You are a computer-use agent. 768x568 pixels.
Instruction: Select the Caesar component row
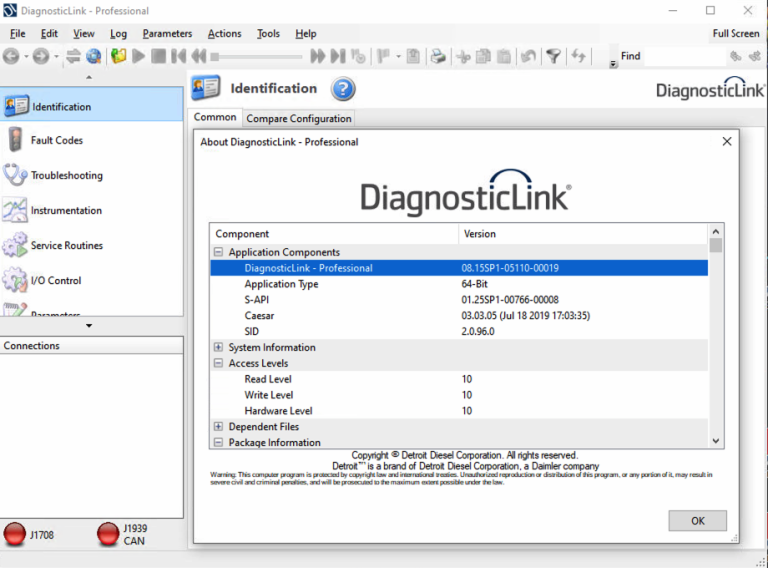tap(459, 315)
